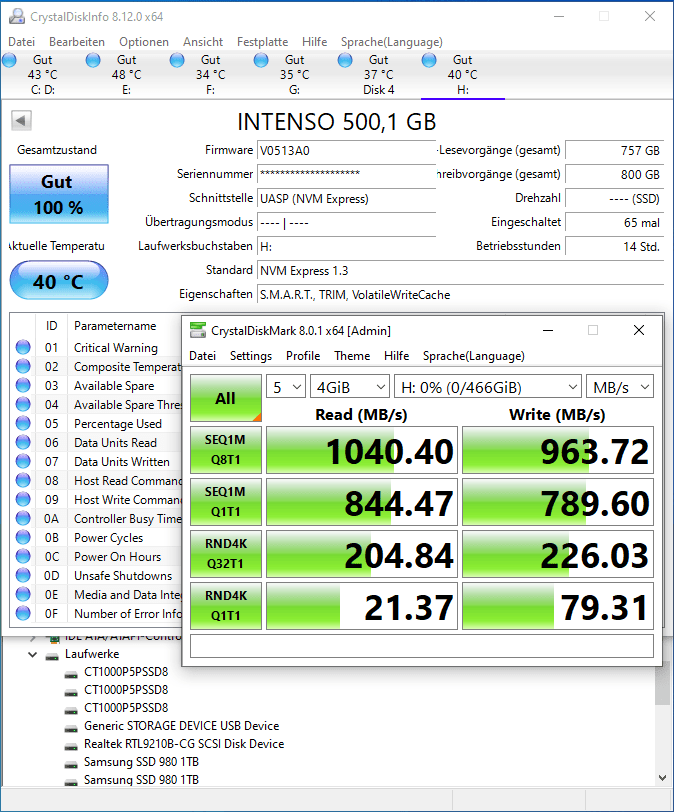The width and height of the screenshot is (674, 812).
Task: Open target drive dropdown H: 0% (0/466GiB)
Action: [x=488, y=387]
